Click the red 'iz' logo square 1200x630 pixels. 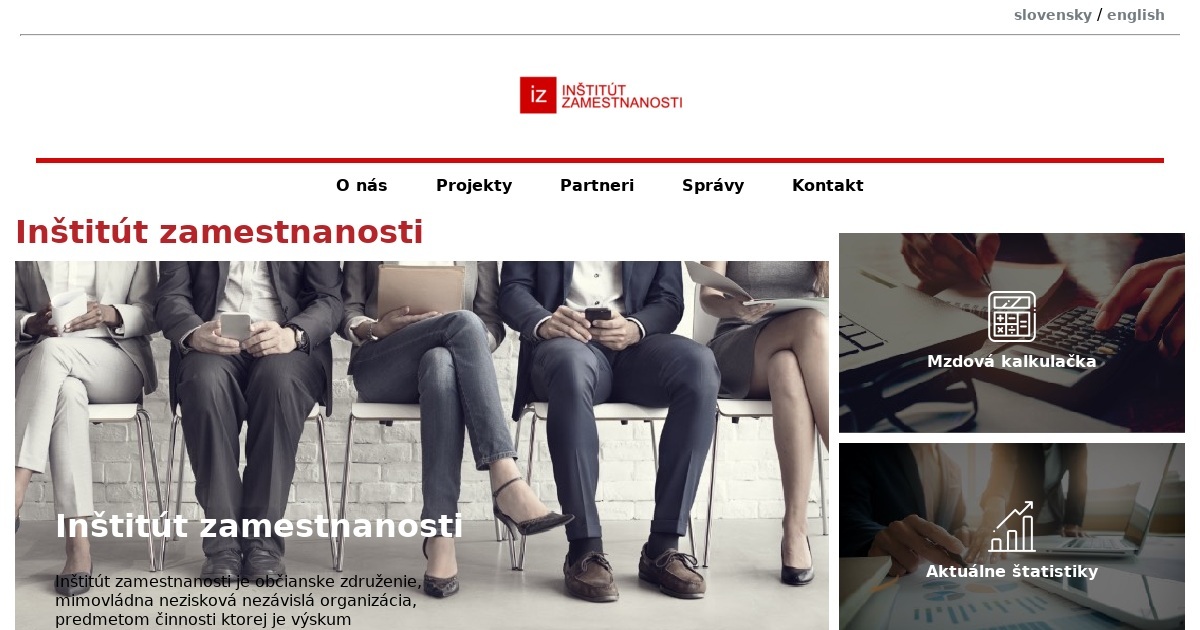(x=537, y=95)
